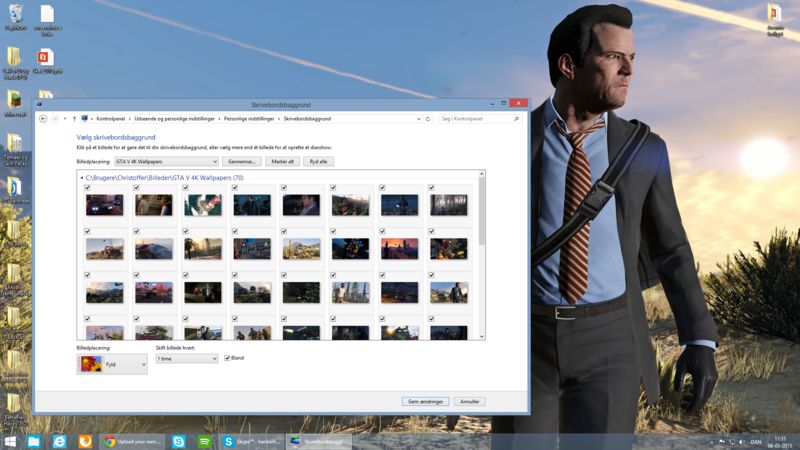Uncheck first row, eighth wallpaper checkbox
This screenshot has height=450, width=800.
[x=431, y=188]
